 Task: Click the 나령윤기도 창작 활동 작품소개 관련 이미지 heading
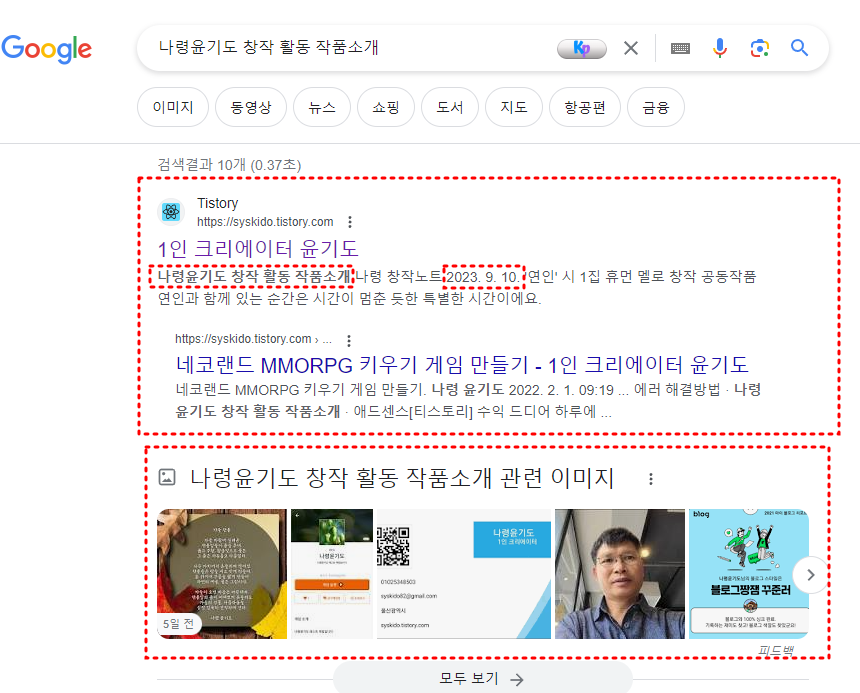click(x=401, y=478)
